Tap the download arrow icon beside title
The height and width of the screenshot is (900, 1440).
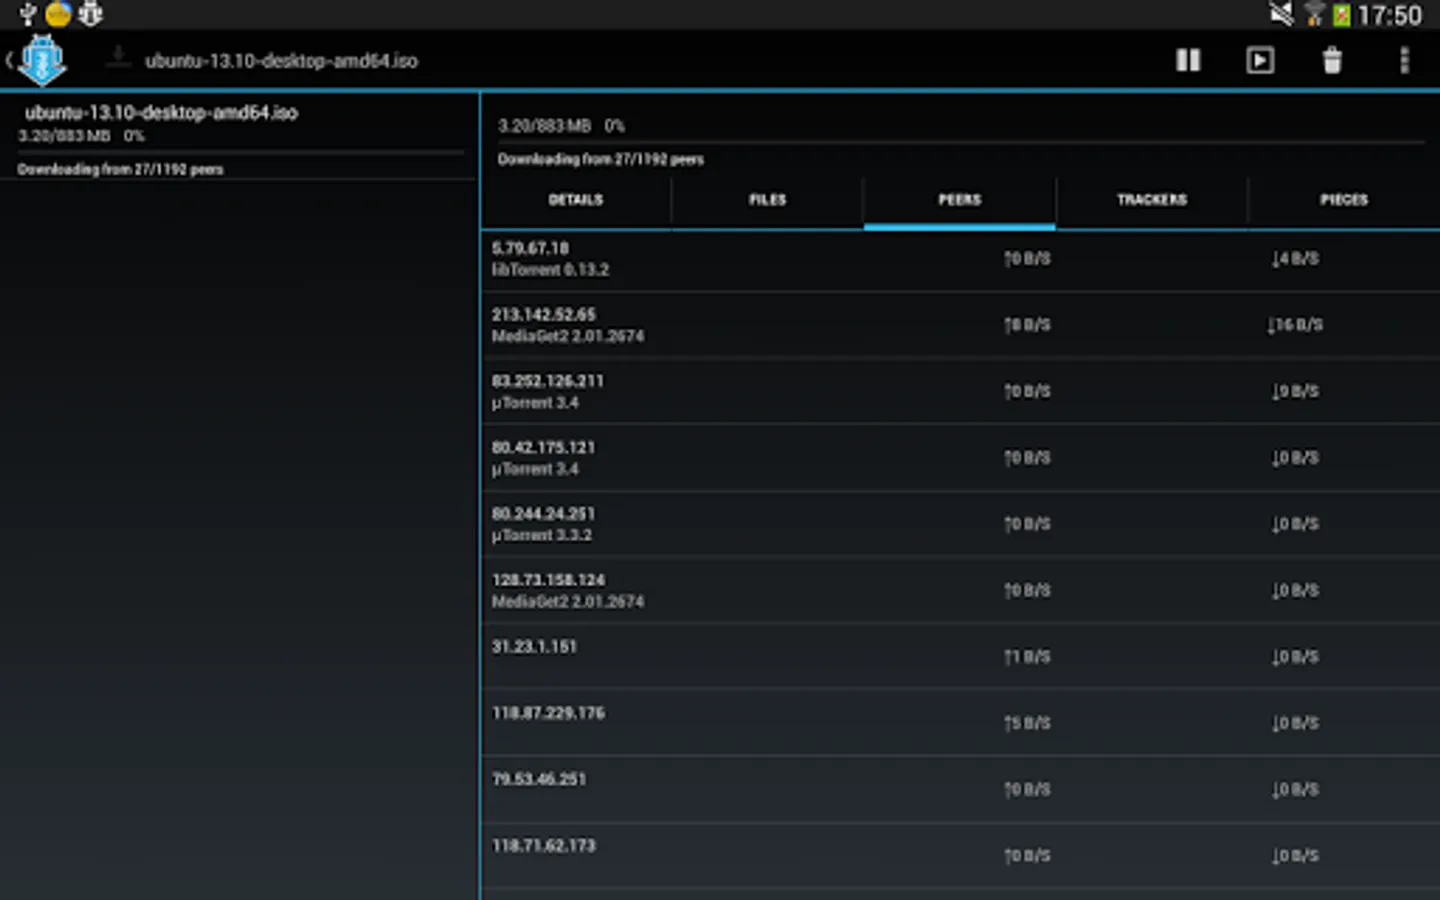pos(118,58)
